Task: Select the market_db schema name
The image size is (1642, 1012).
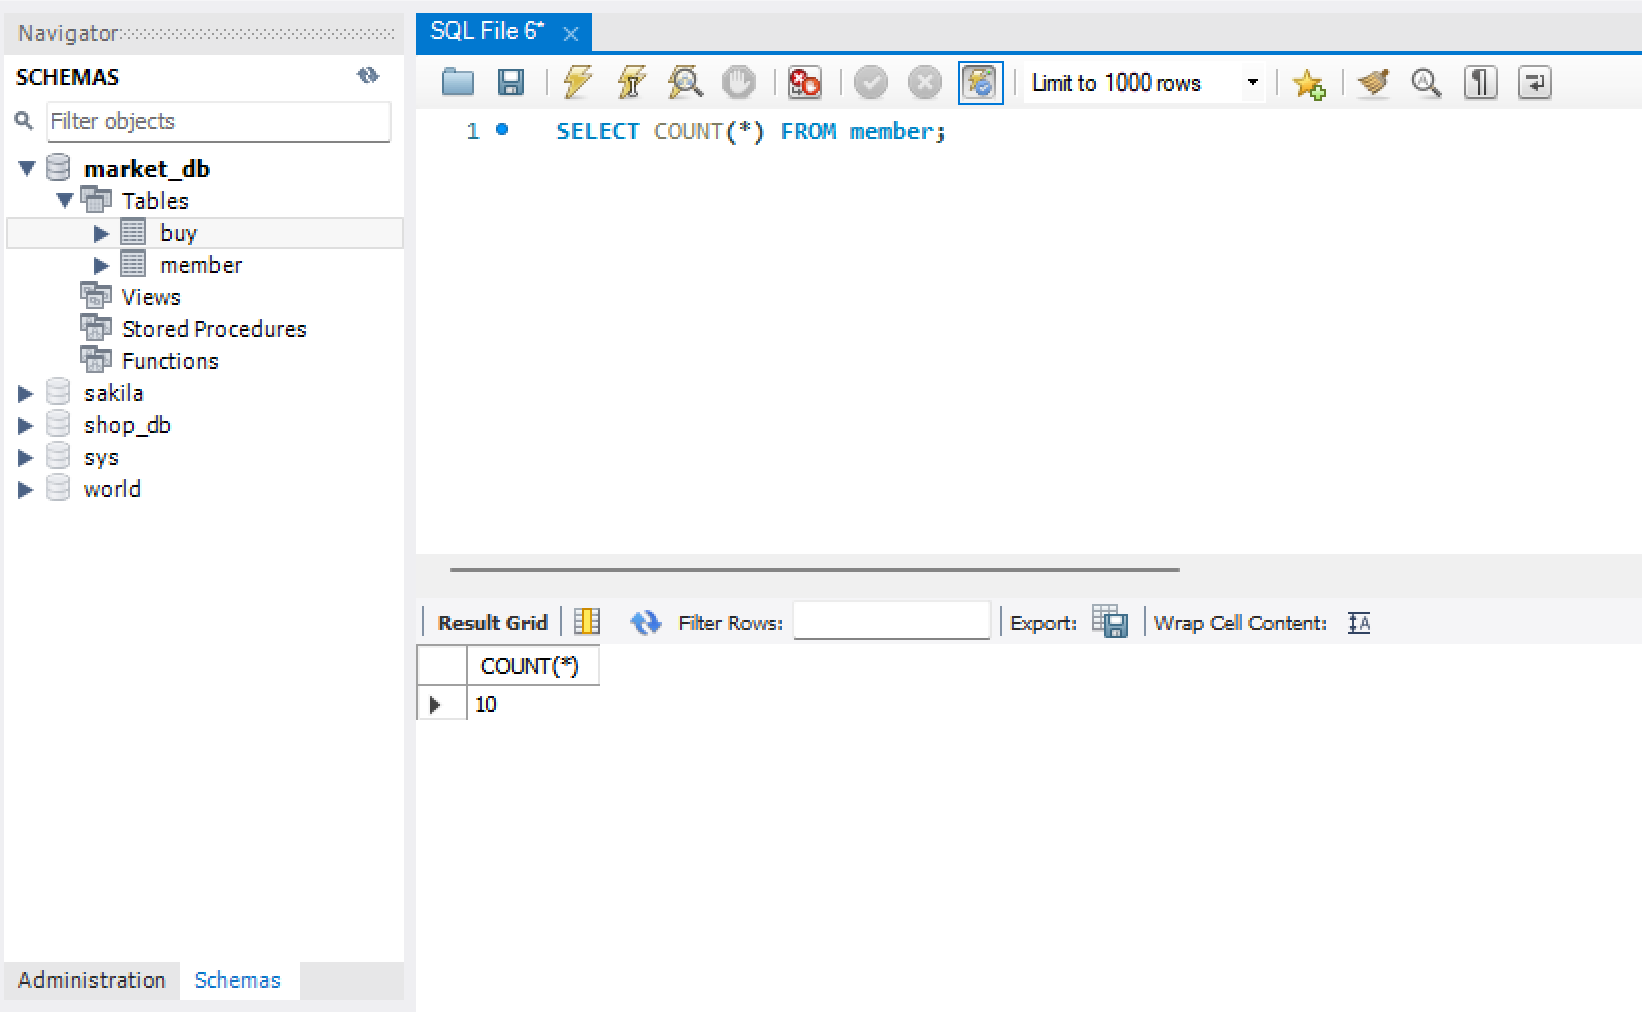Action: pyautogui.click(x=147, y=169)
